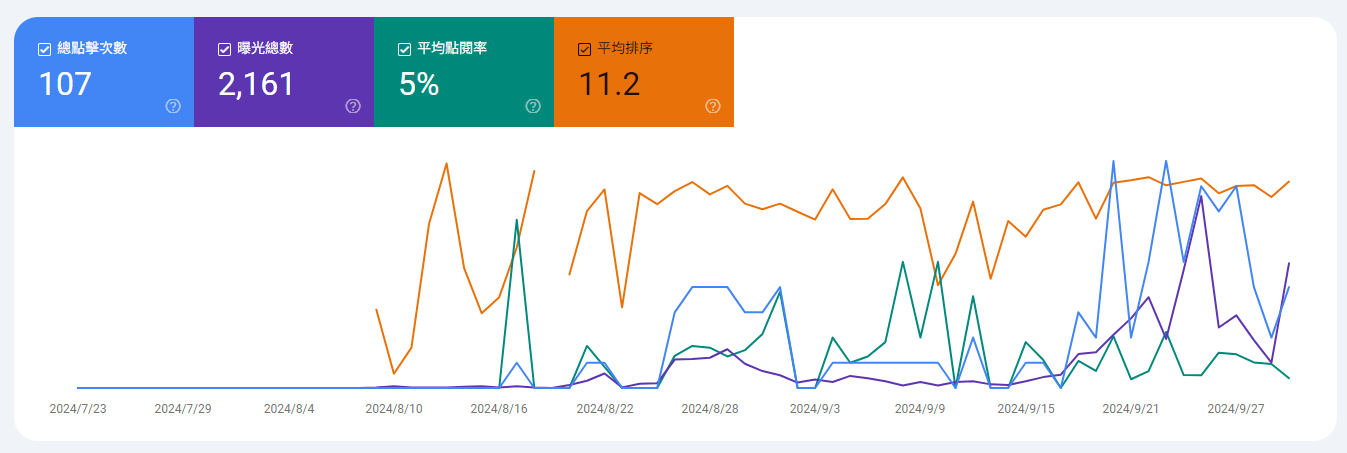Open help icon on 平均點閱率 card
Image resolution: width=1347 pixels, height=453 pixels.
(533, 106)
